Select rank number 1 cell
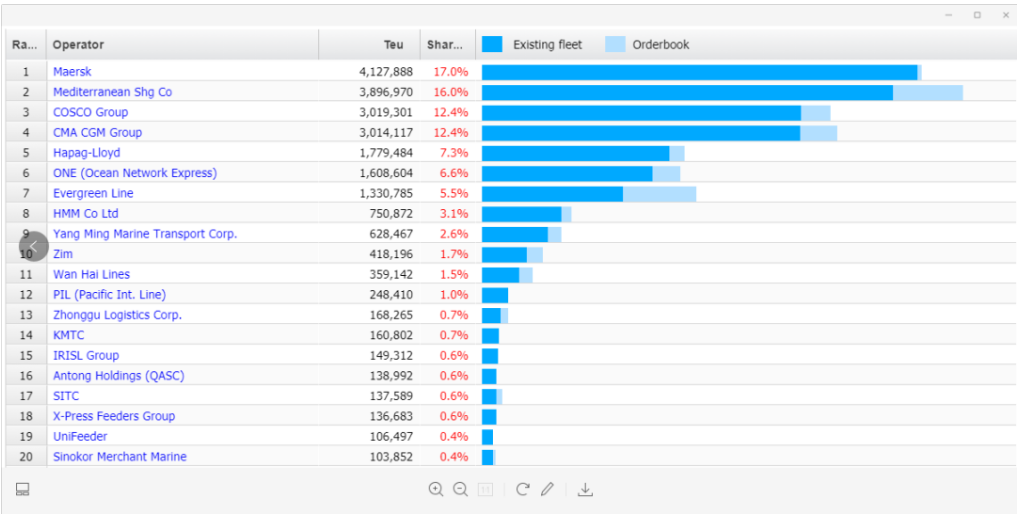This screenshot has width=1021, height=517. point(26,72)
